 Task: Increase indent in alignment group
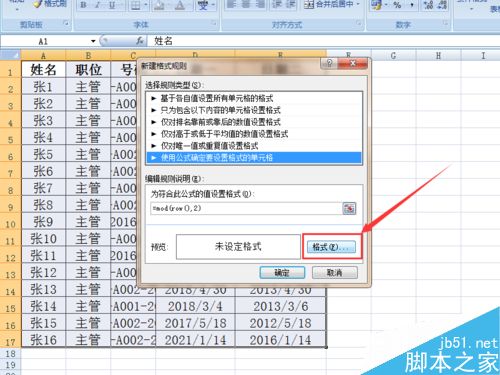click(x=290, y=4)
